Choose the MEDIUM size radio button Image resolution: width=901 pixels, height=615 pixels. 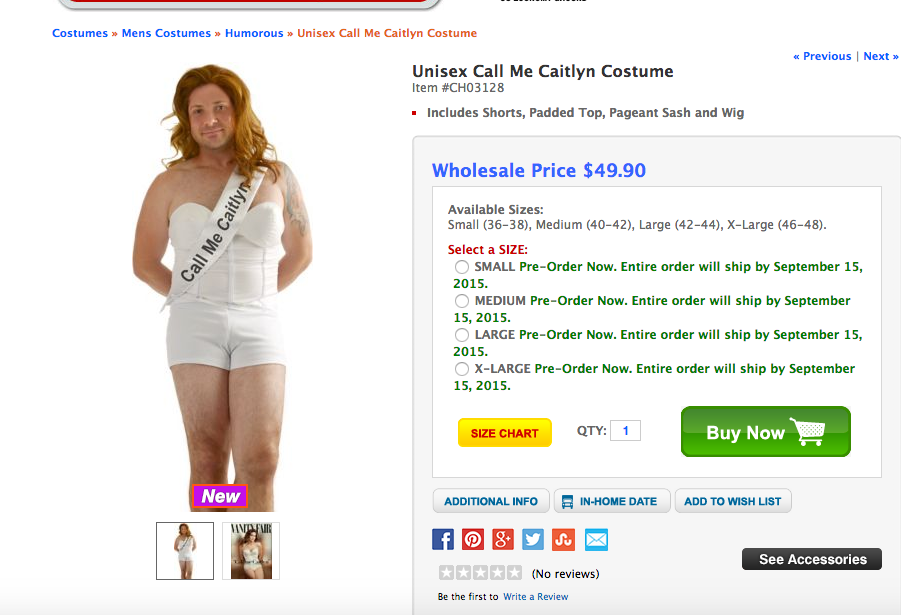pyautogui.click(x=462, y=301)
